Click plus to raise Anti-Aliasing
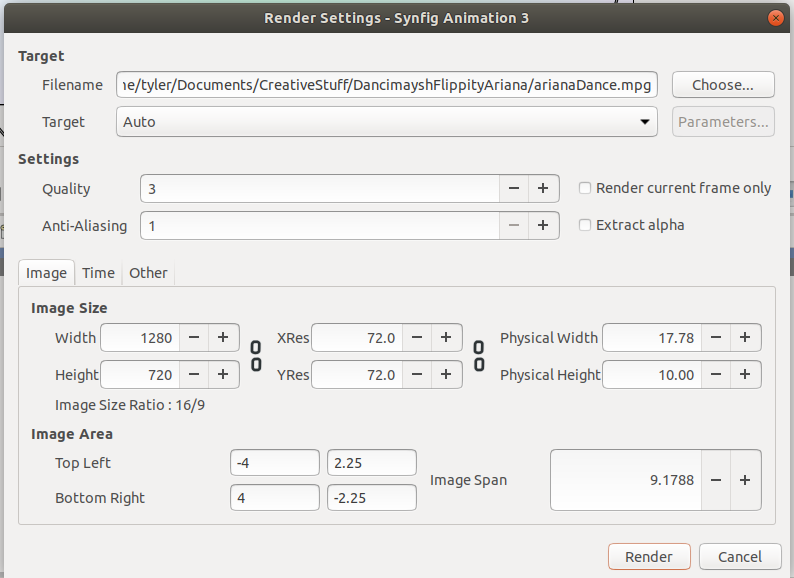Viewport: 794px width, 578px height. tap(543, 225)
